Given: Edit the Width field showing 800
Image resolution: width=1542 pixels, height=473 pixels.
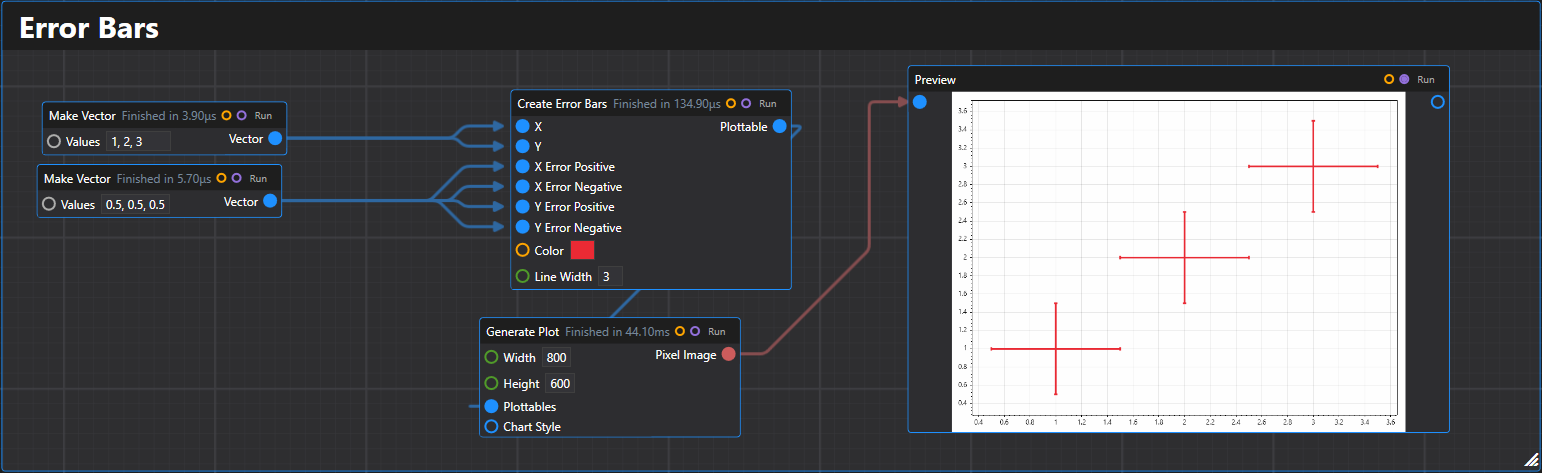Looking at the screenshot, I should tap(556, 357).
